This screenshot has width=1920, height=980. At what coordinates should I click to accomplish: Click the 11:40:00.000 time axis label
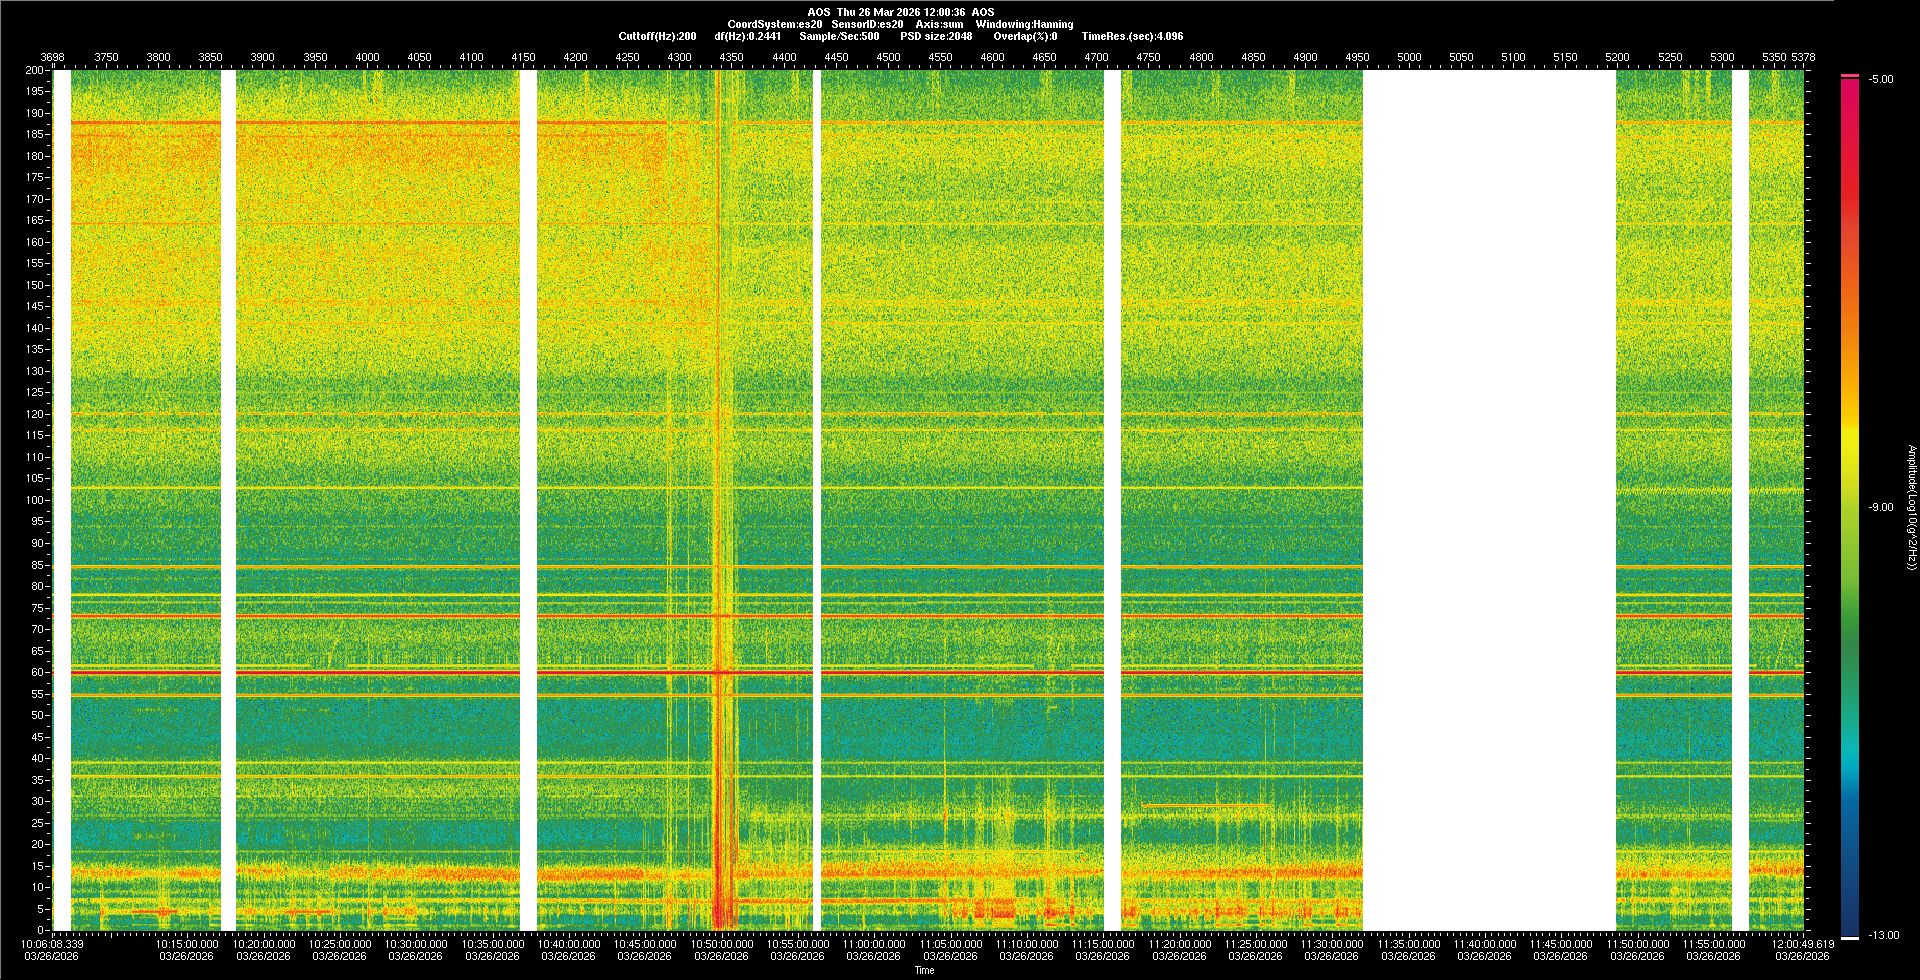tap(1484, 943)
